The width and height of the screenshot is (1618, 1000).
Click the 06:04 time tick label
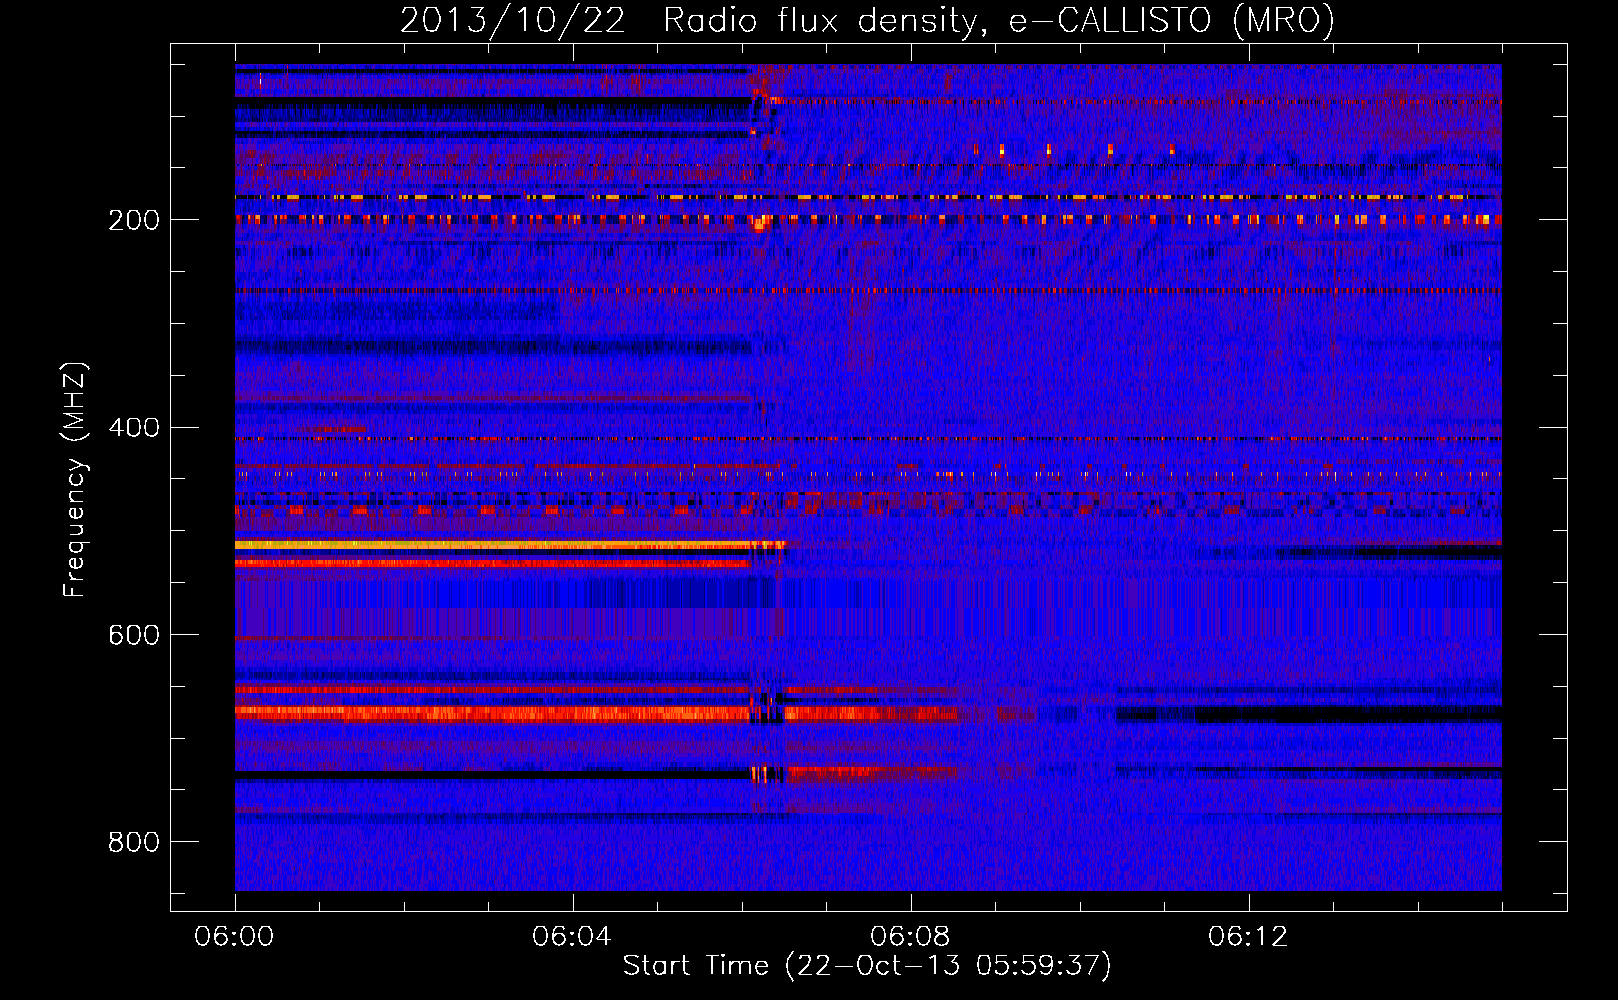572,936
